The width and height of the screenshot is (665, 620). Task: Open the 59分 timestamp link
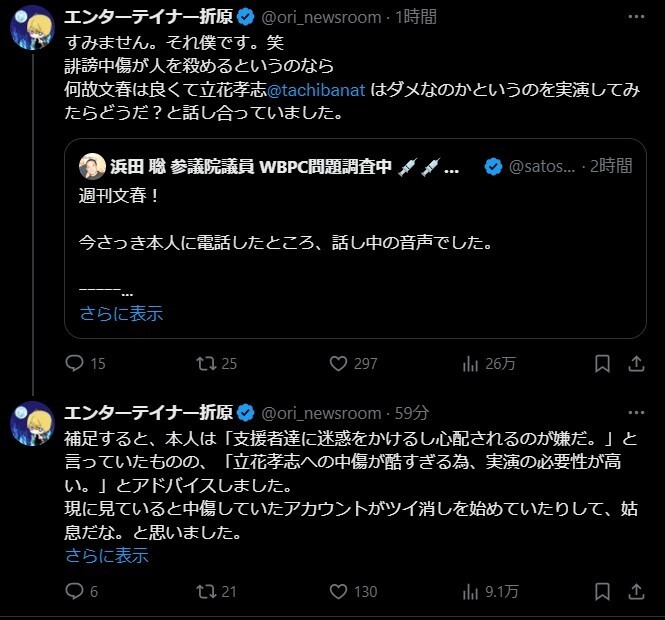(411, 413)
